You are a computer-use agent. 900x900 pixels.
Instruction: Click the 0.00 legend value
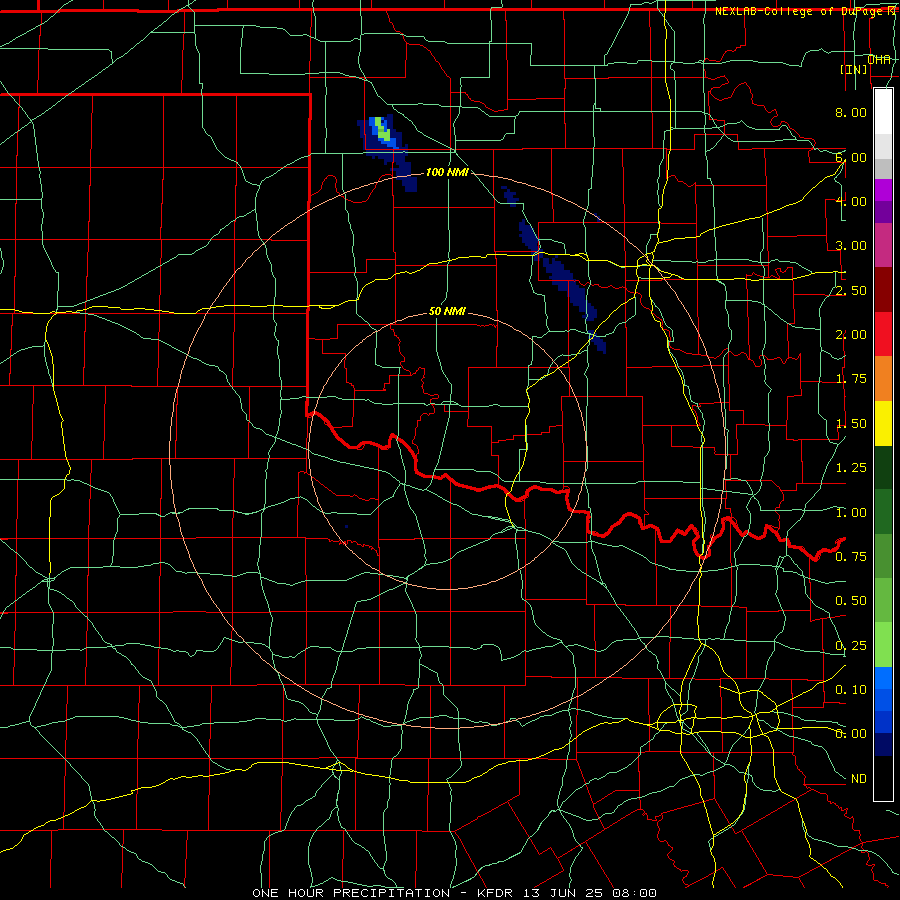coord(851,734)
